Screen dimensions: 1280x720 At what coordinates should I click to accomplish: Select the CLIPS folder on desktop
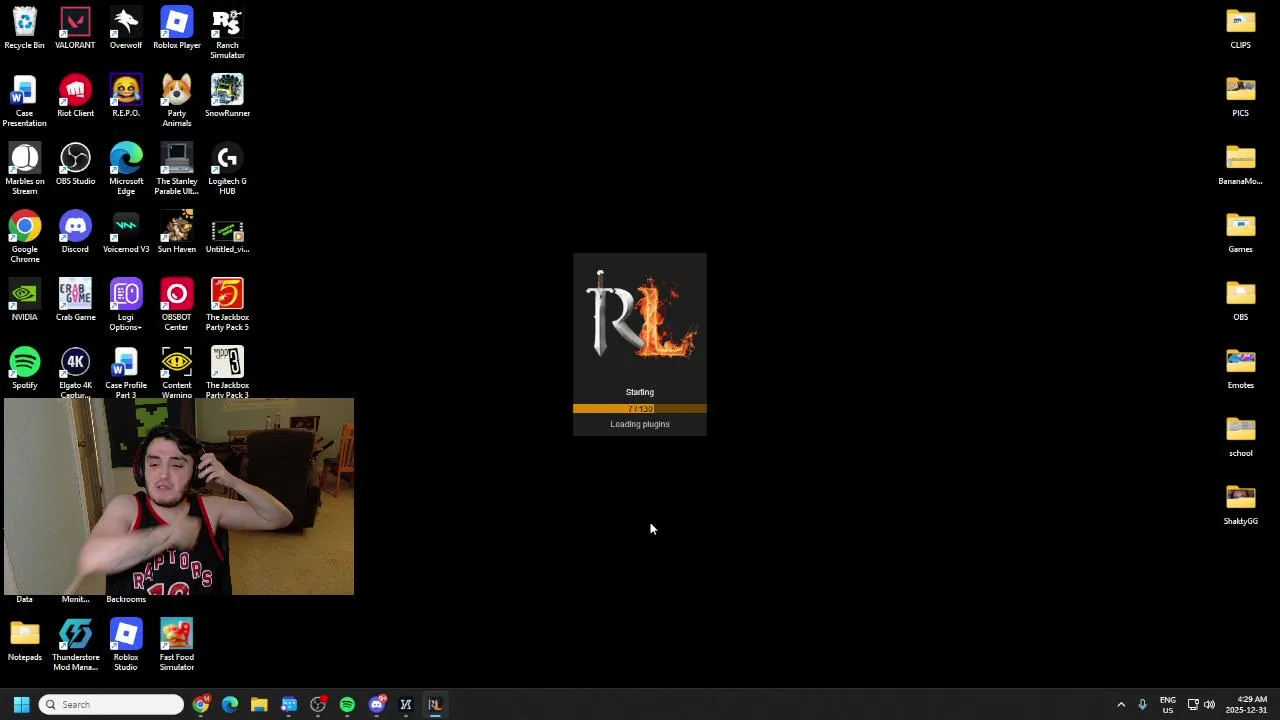[1240, 28]
